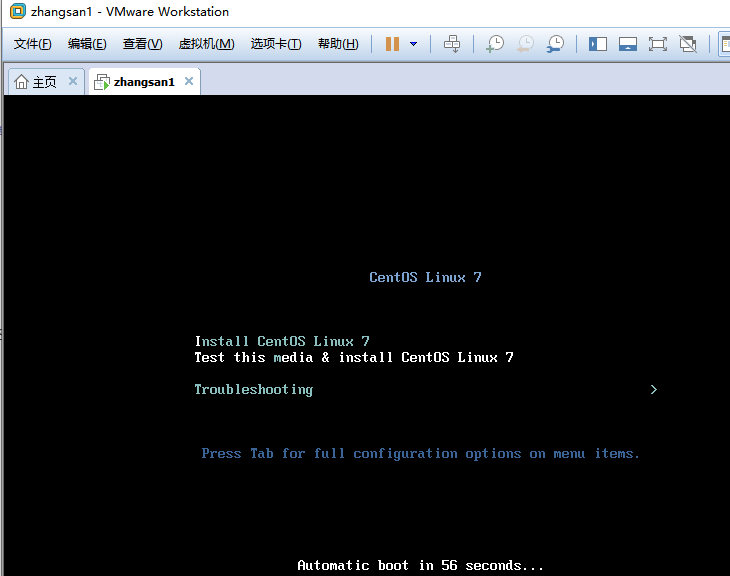The height and width of the screenshot is (576, 730).
Task: Open the 文件(F) menu
Action: 32,44
